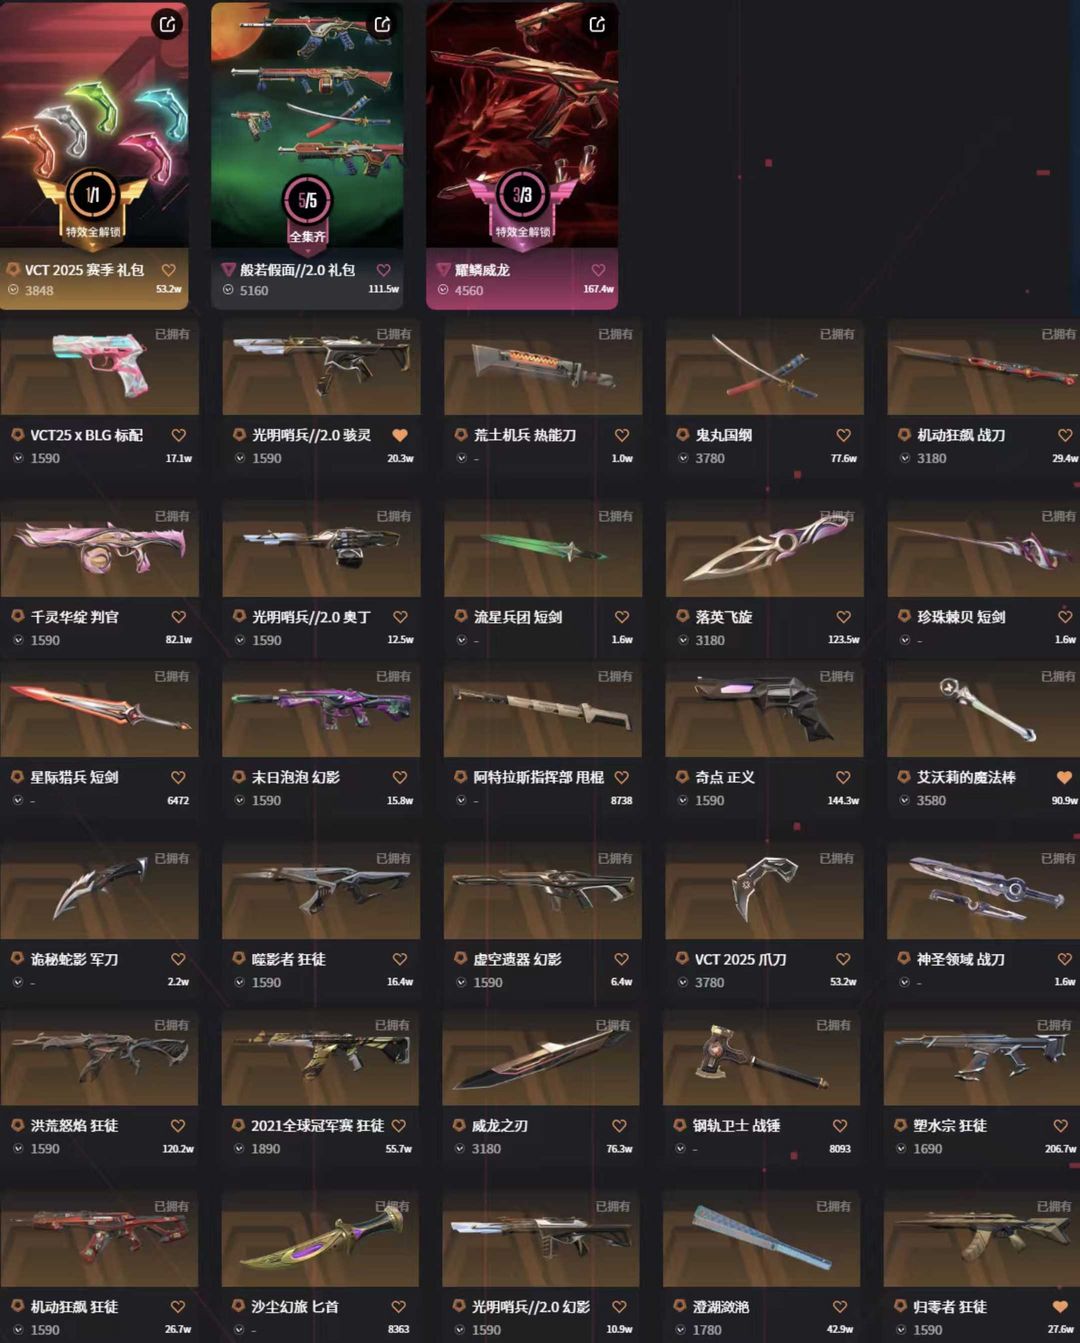Open the 星际猎兵 短剑 item name
Viewport: 1080px width, 1343px height.
coord(74,777)
